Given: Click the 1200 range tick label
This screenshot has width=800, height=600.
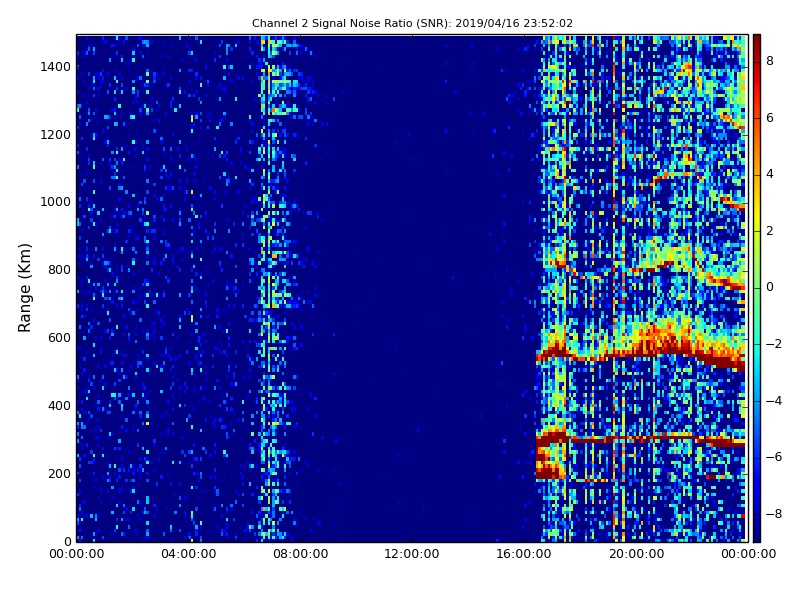Looking at the screenshot, I should pos(56,135).
